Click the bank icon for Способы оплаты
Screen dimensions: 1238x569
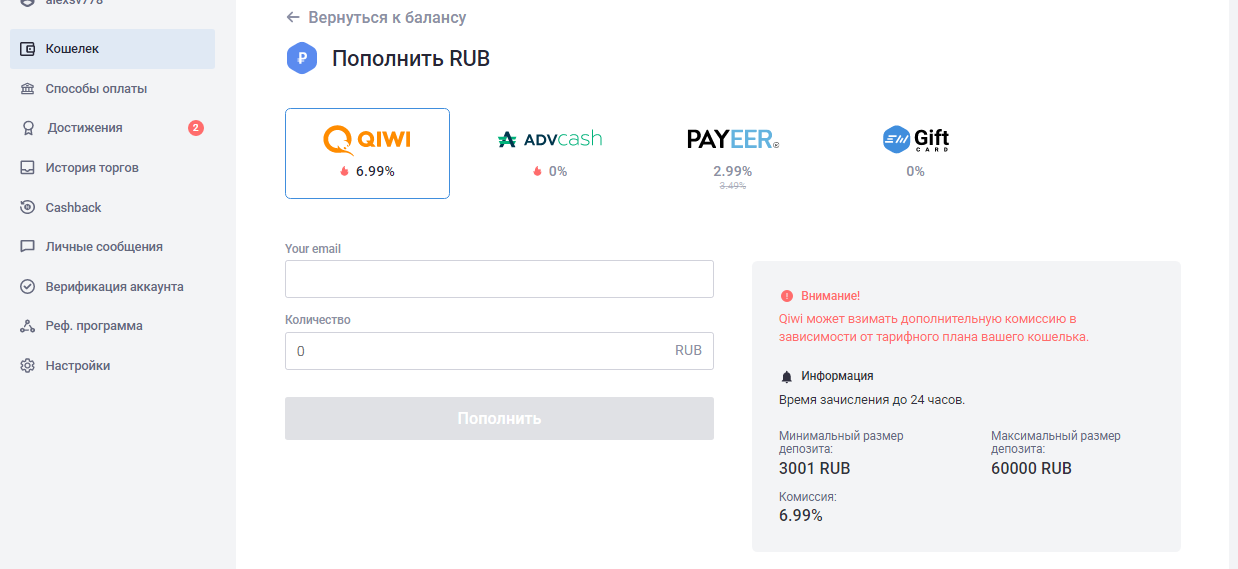tap(28, 89)
